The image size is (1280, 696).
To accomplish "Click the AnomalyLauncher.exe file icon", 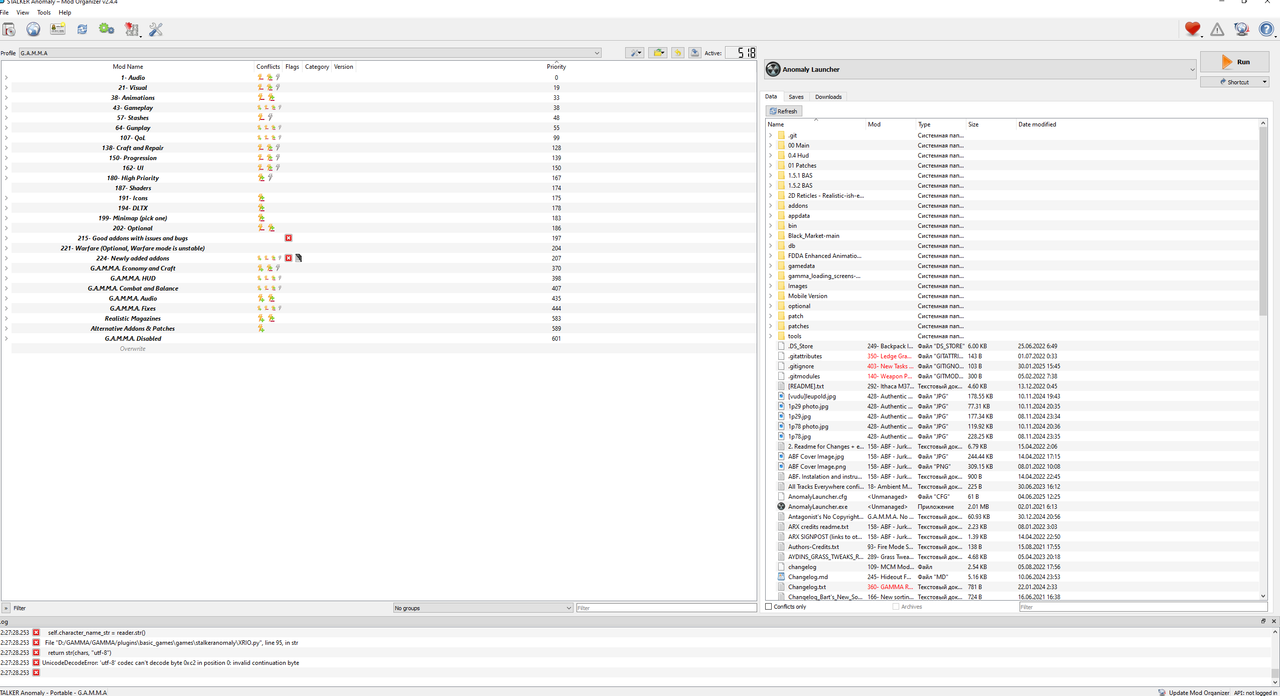I will 781,506.
